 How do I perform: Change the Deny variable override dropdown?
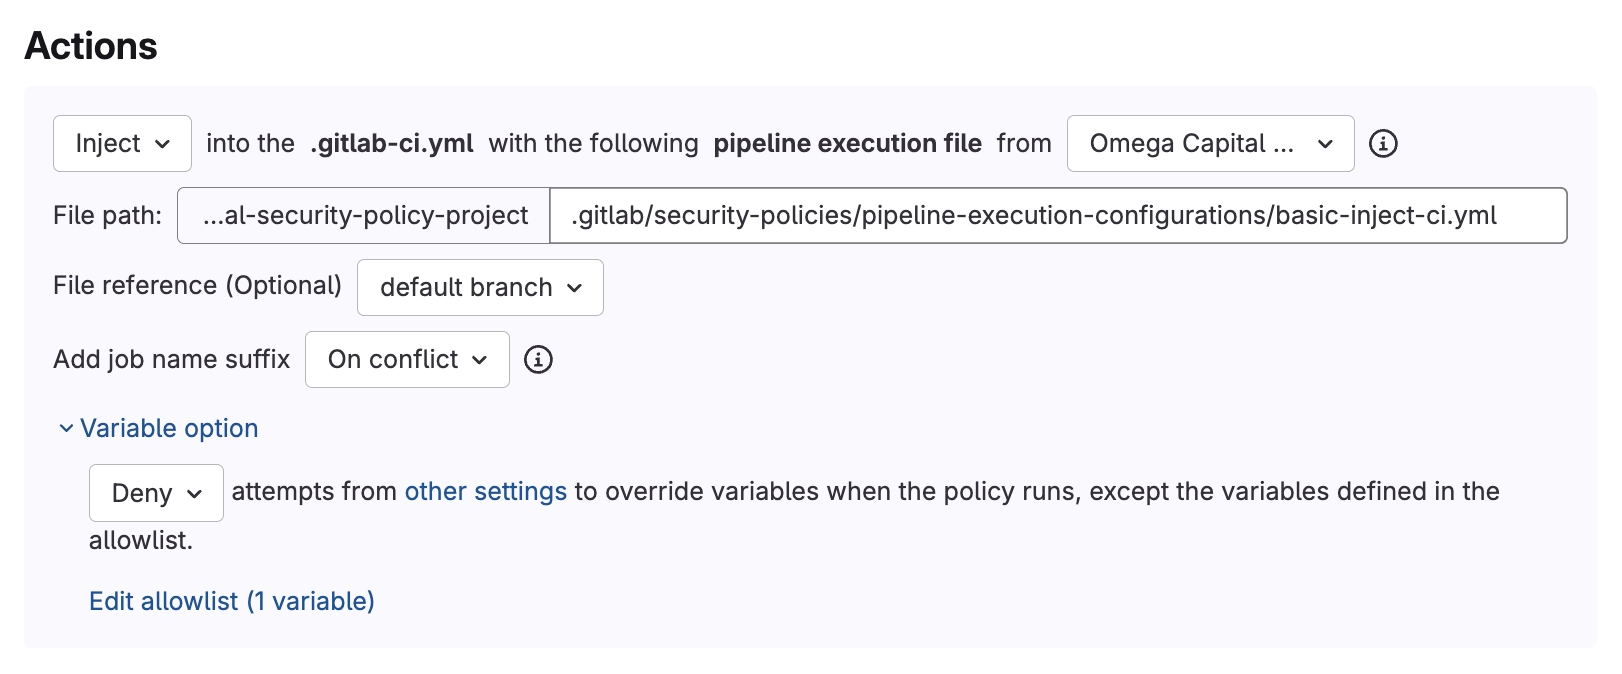click(156, 493)
